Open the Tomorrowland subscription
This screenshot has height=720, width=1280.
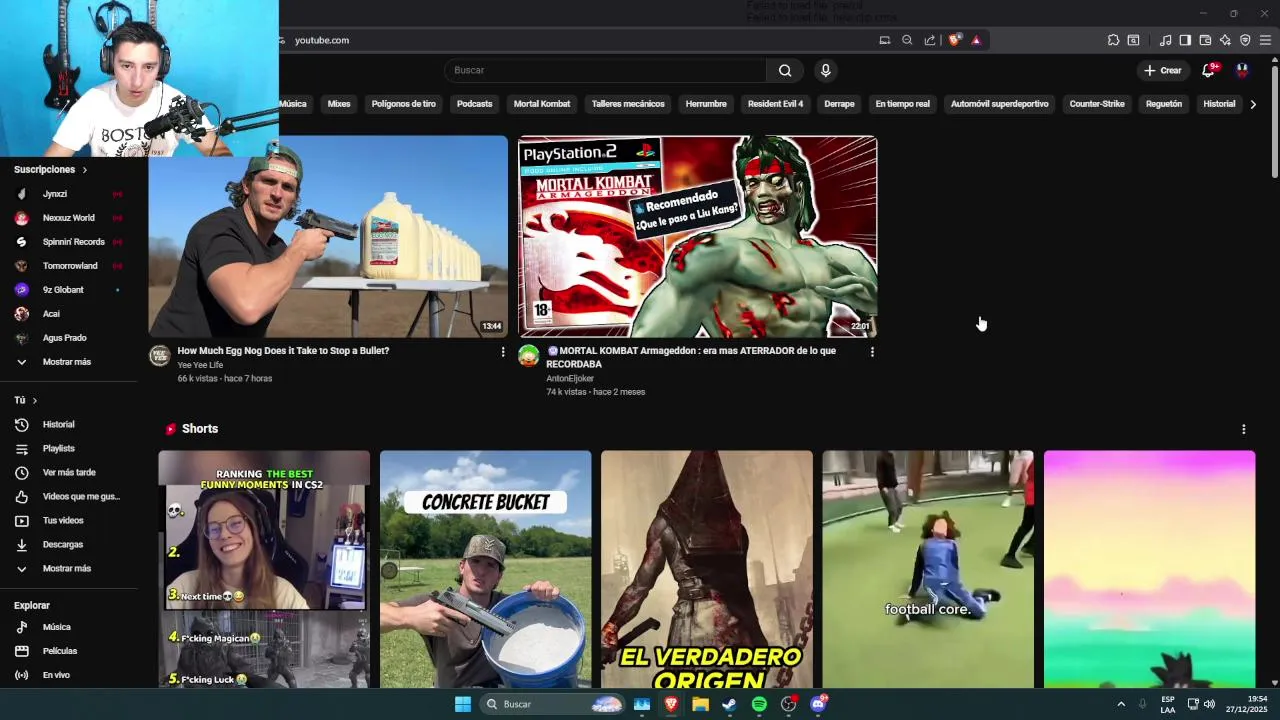pyautogui.click(x=68, y=266)
